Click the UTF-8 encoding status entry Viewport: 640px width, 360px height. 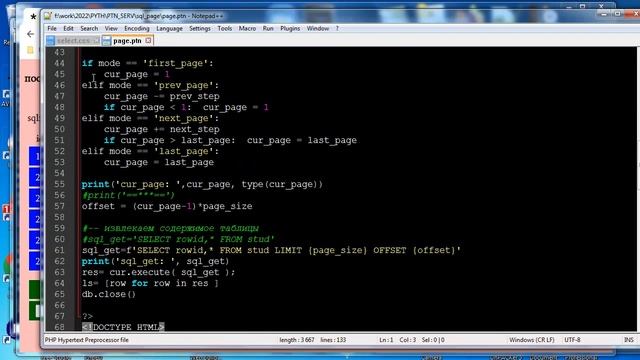[572, 340]
